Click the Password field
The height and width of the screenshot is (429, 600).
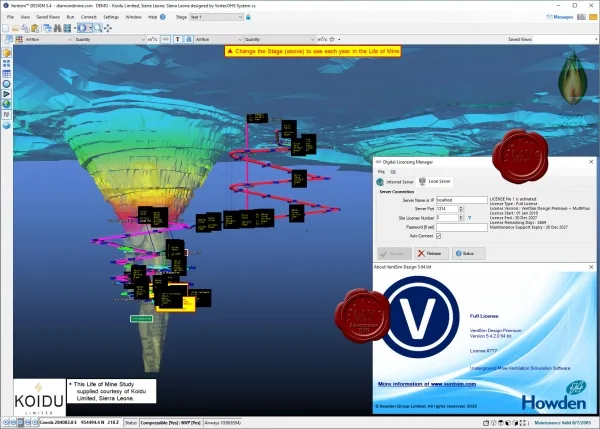(462, 227)
